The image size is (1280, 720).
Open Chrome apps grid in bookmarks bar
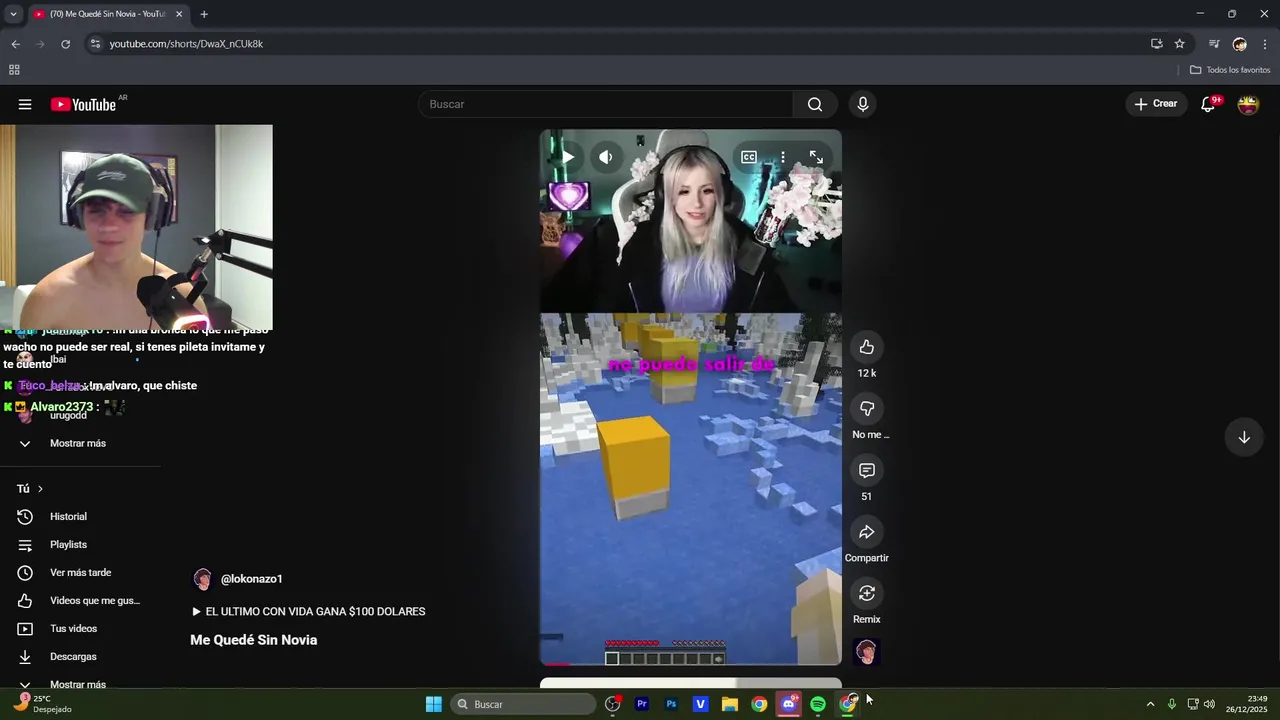click(x=14, y=70)
